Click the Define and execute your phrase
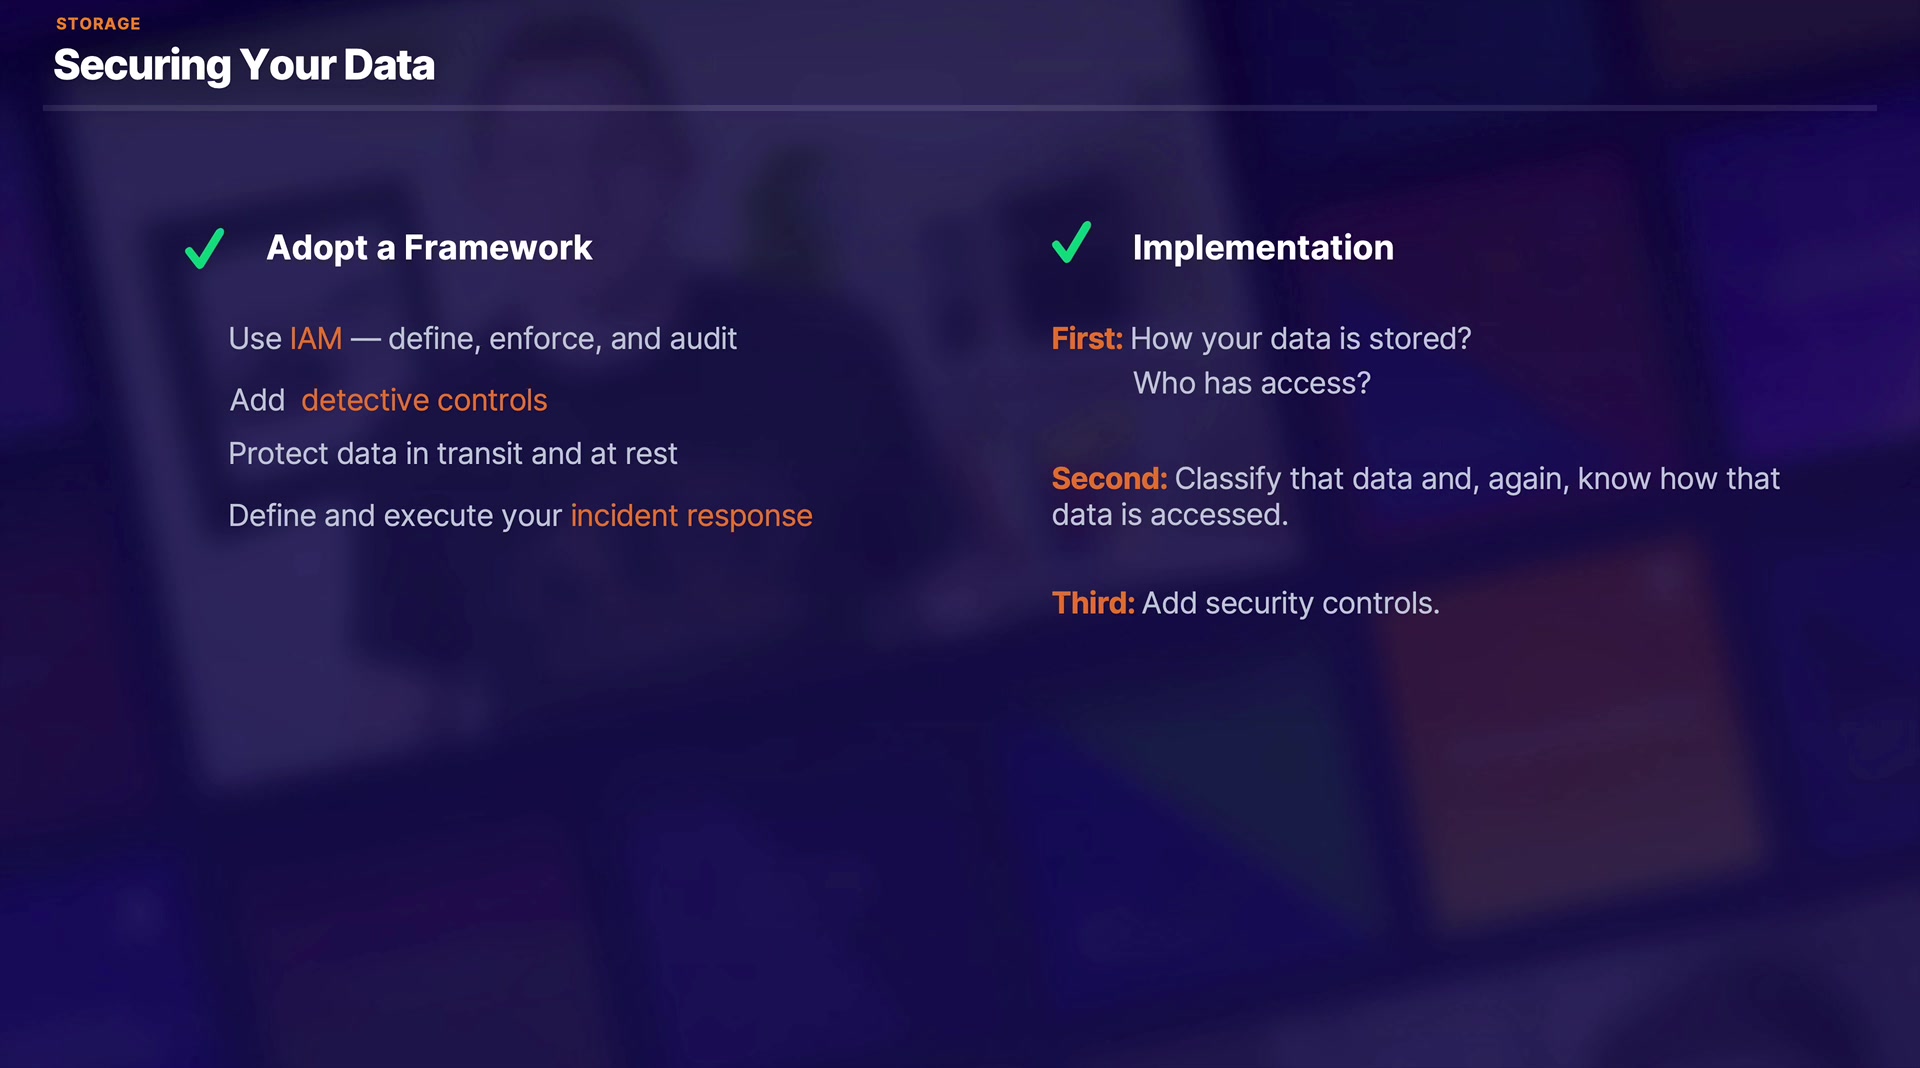The image size is (1920, 1068). pos(395,516)
